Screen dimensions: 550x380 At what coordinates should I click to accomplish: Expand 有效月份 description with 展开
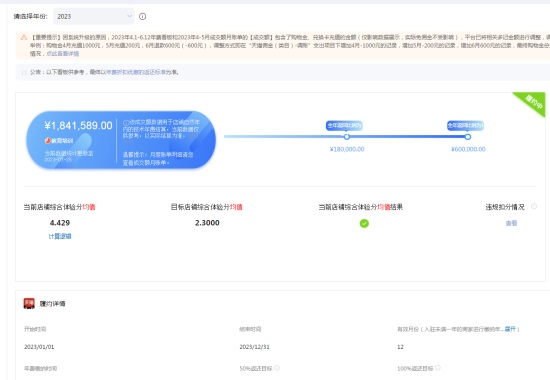[x=510, y=329]
